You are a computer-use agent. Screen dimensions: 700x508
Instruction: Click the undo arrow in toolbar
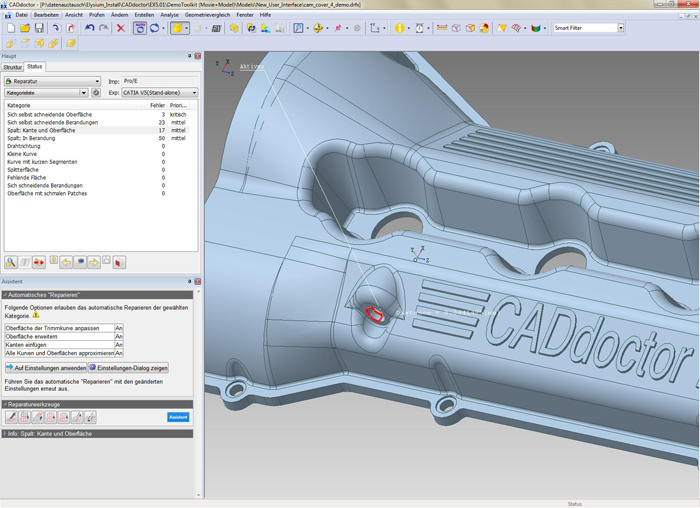pos(89,29)
